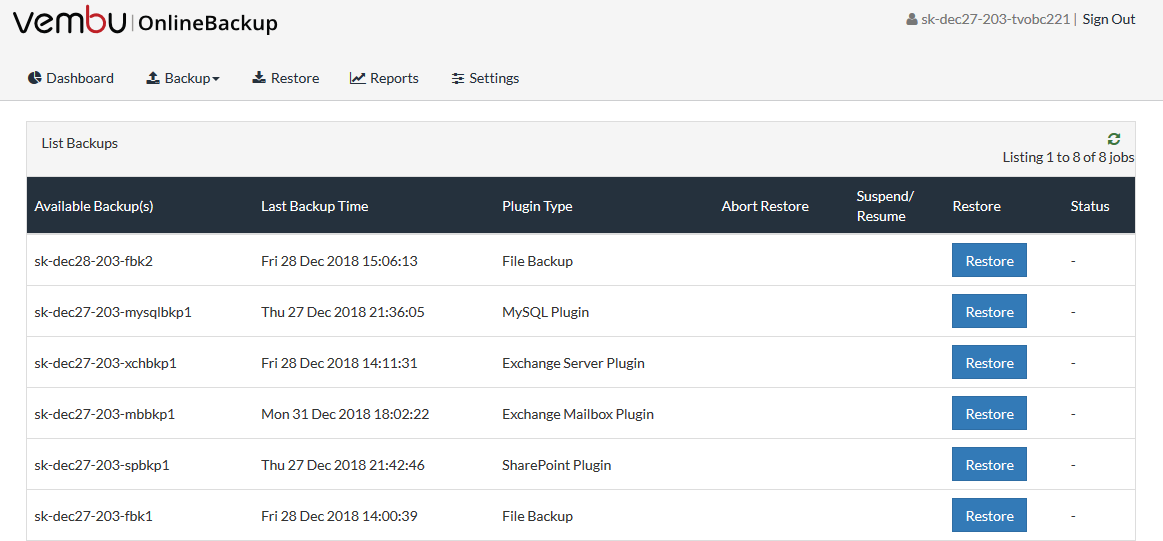The image size is (1163, 541).
Task: Select backup name sk-dec27-203-xchbkp1
Action: click(105, 364)
